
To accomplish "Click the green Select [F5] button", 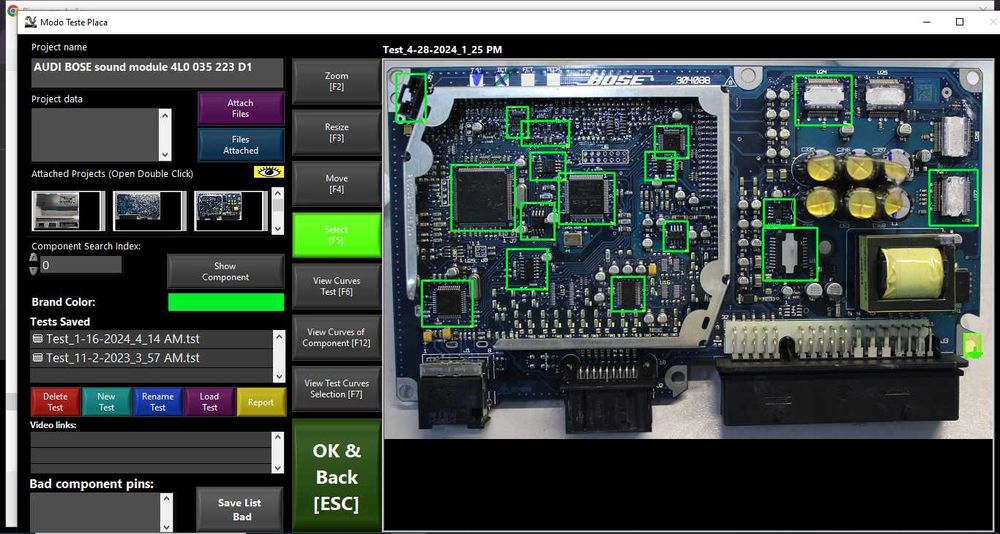I will 336,235.
